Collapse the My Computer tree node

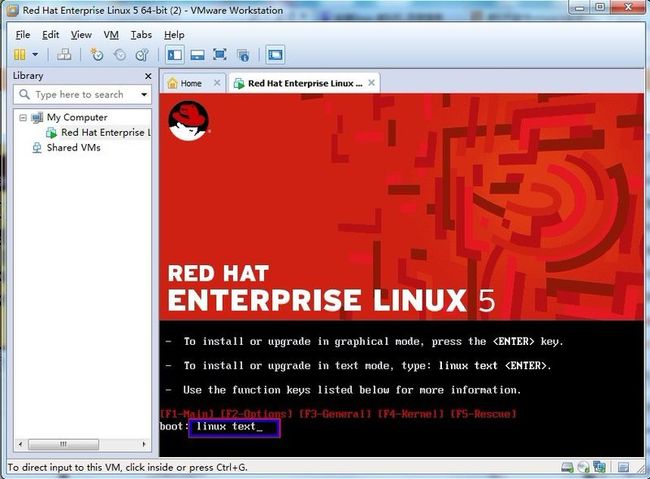[23, 118]
